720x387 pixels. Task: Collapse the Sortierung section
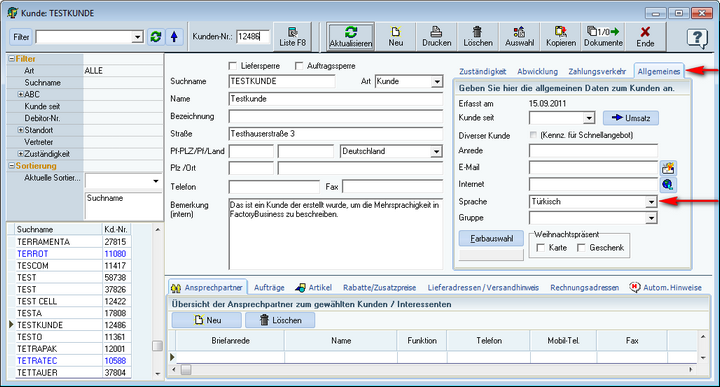point(12,166)
